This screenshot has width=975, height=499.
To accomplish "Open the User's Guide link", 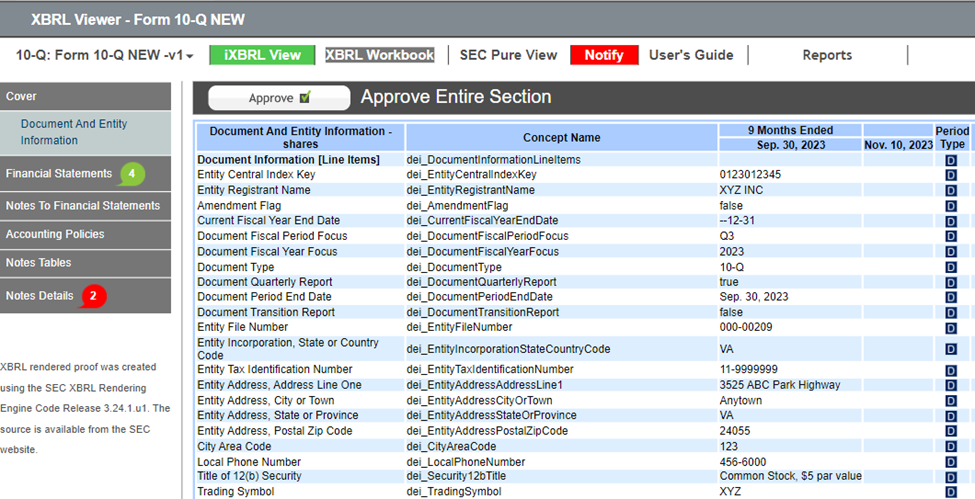I will [x=691, y=55].
